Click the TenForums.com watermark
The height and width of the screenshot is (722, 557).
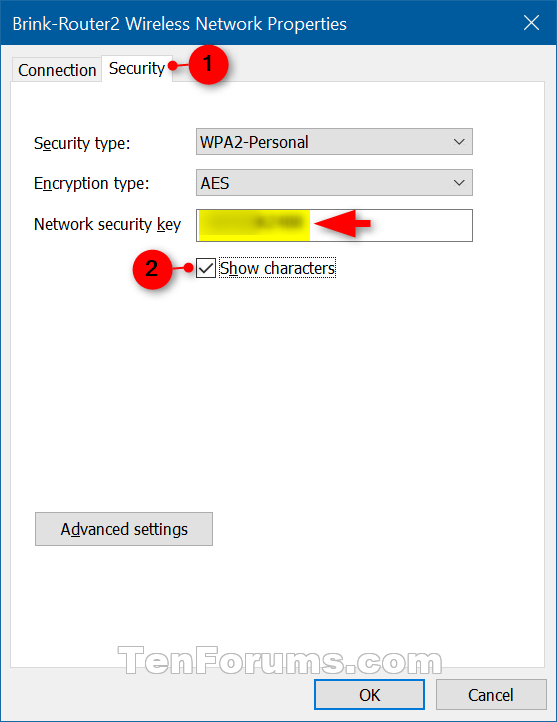point(280,660)
